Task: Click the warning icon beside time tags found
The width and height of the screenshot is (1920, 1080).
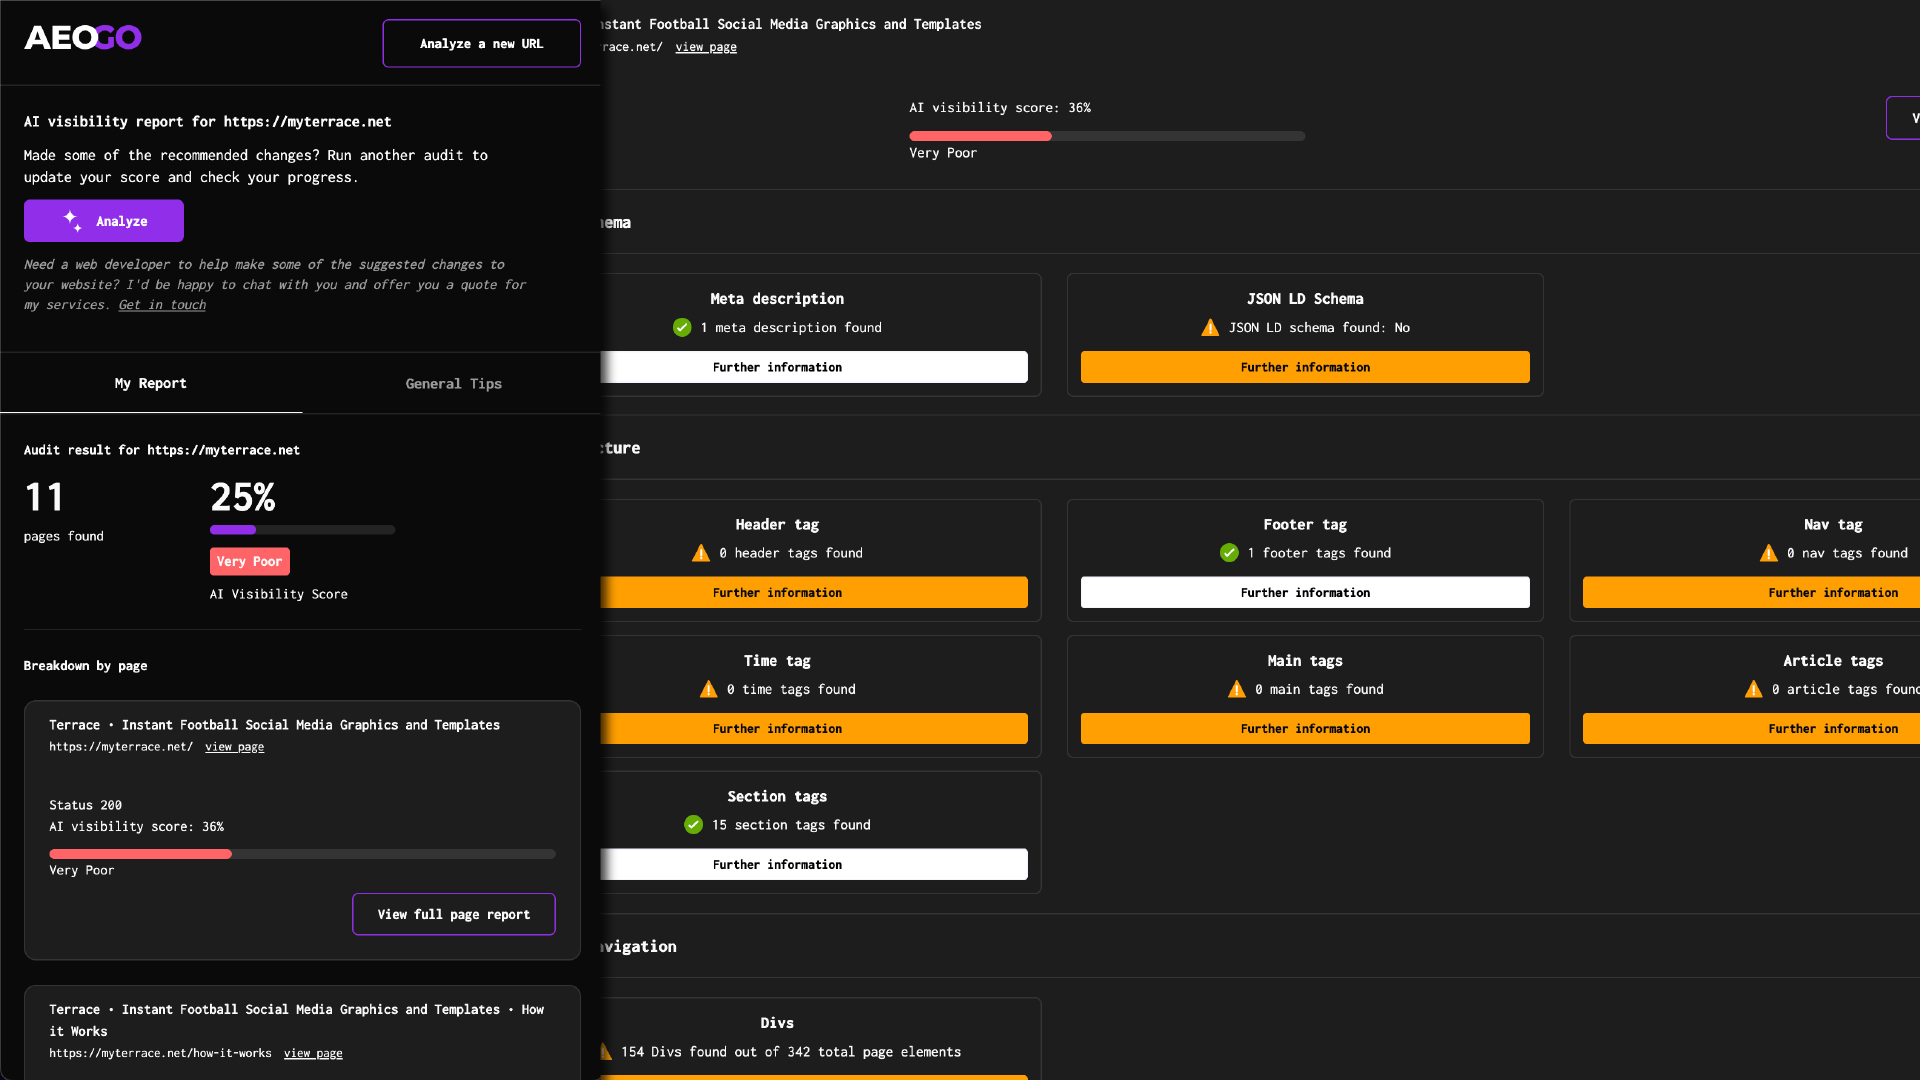Action: 709,689
